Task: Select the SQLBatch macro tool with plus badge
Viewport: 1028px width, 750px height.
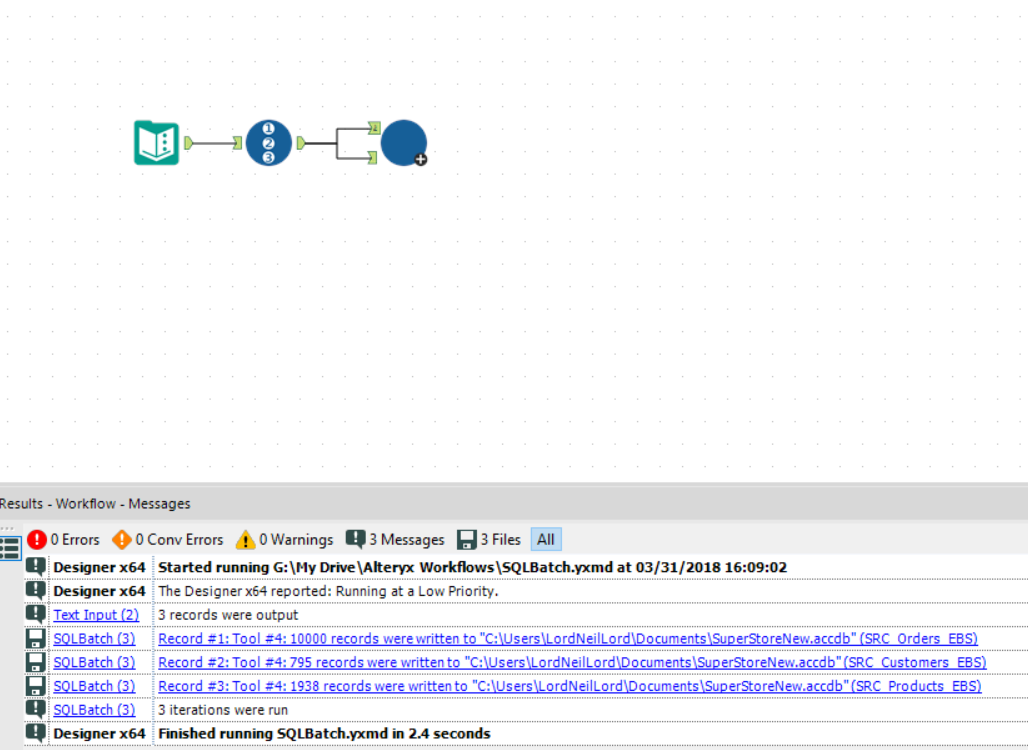Action: click(402, 142)
